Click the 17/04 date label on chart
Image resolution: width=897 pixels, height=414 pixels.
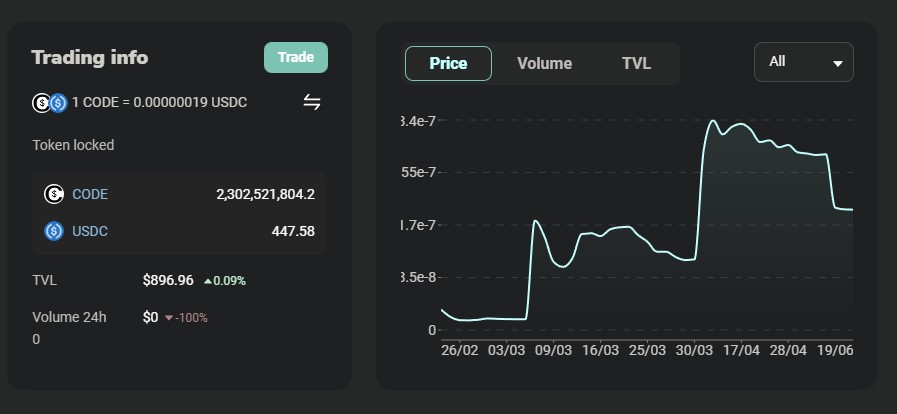tap(741, 350)
